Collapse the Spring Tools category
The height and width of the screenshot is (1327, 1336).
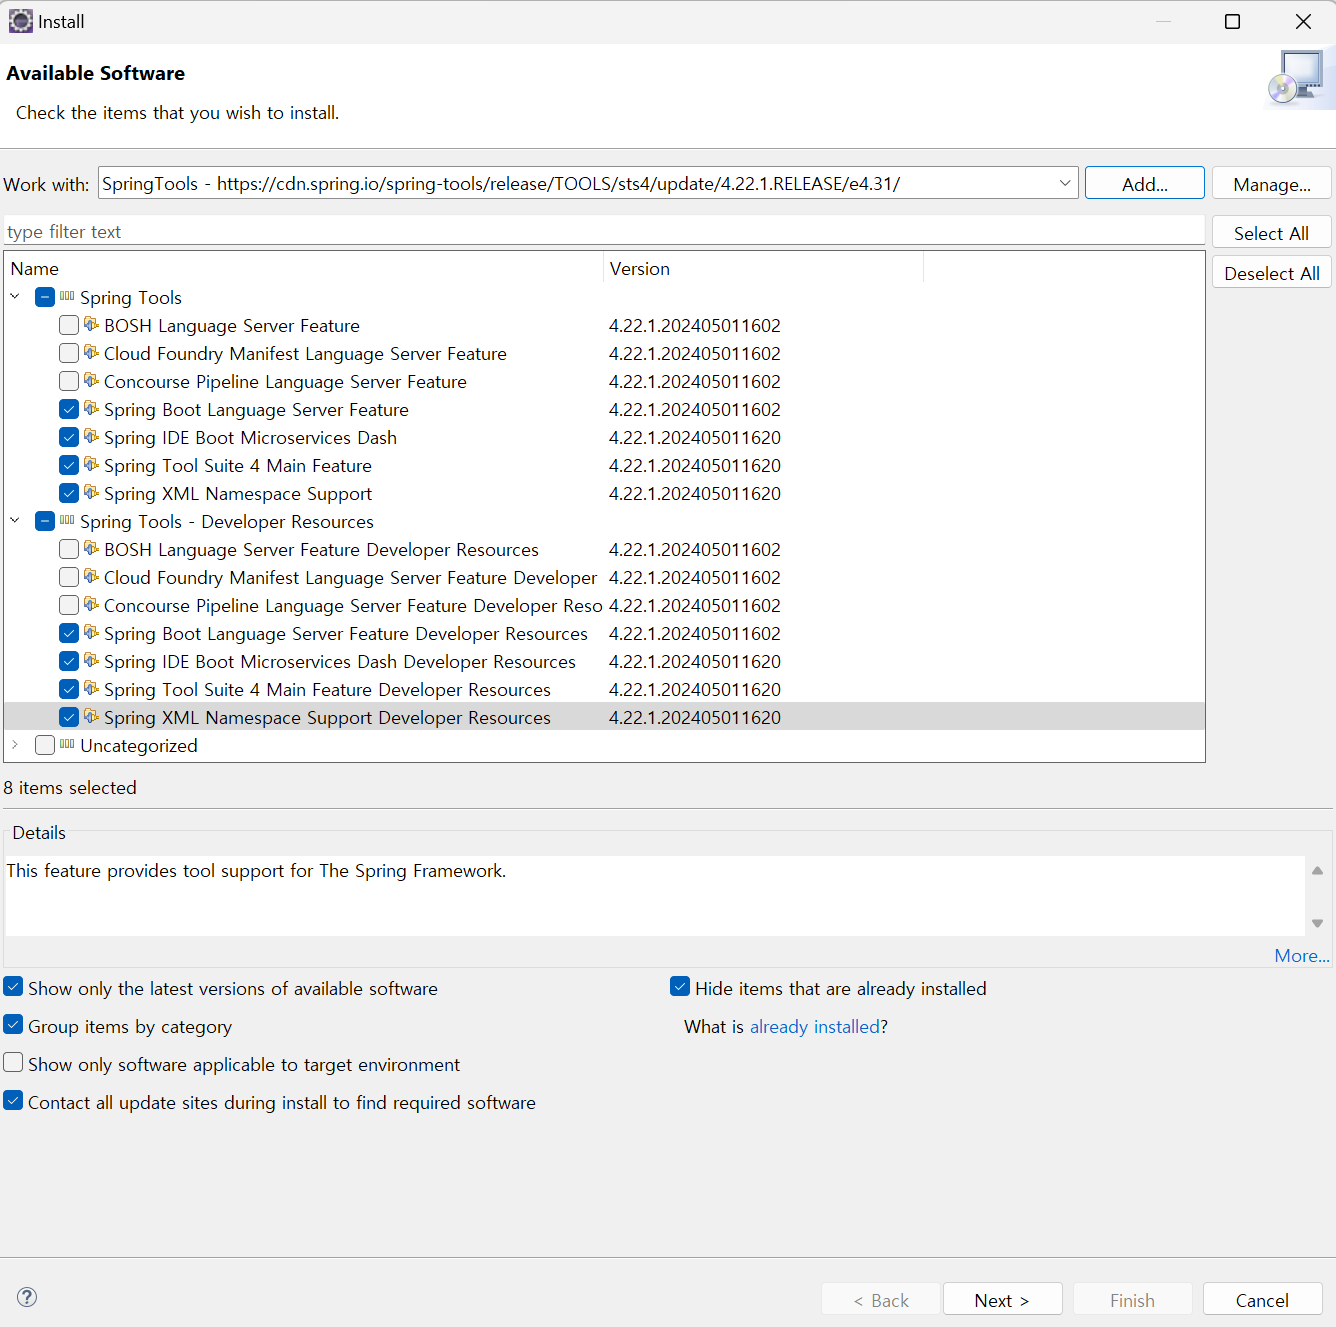tap(15, 297)
